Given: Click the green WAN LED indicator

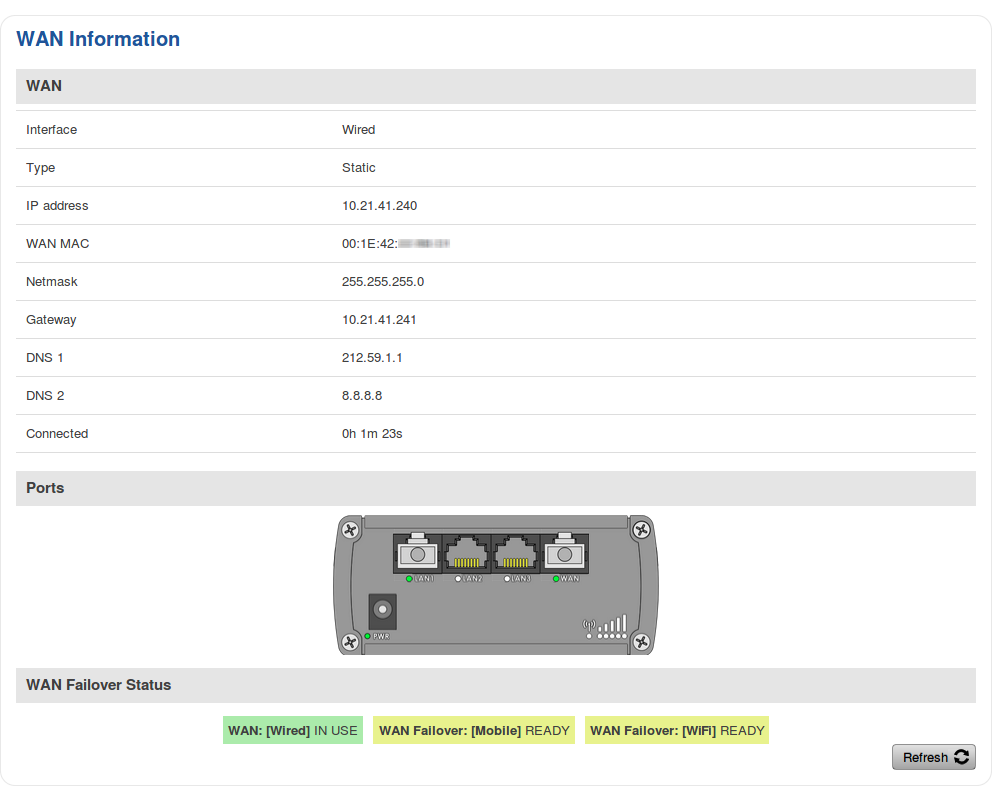Looking at the screenshot, I should pos(556,579).
